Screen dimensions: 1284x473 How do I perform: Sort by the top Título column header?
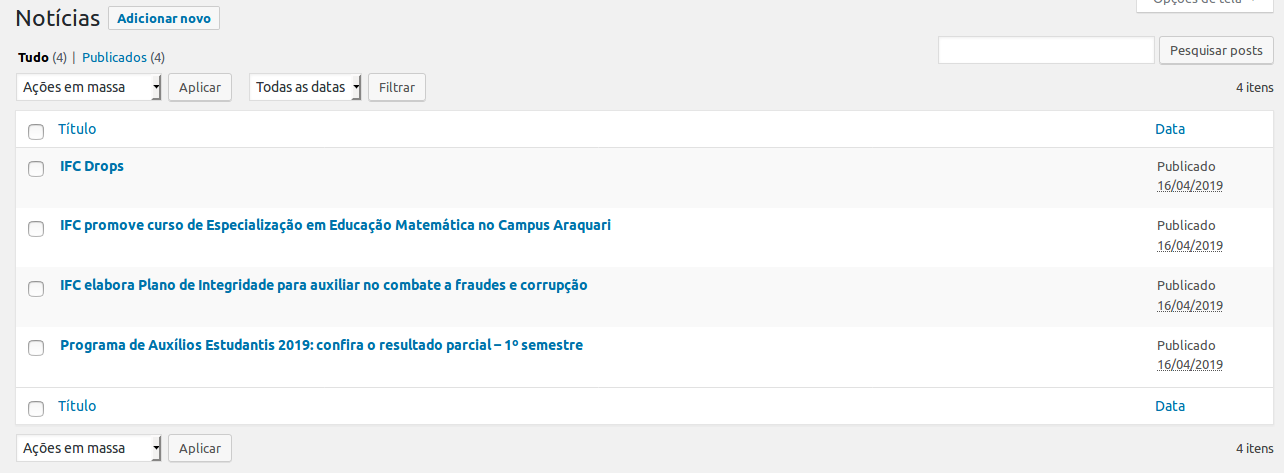[77, 129]
